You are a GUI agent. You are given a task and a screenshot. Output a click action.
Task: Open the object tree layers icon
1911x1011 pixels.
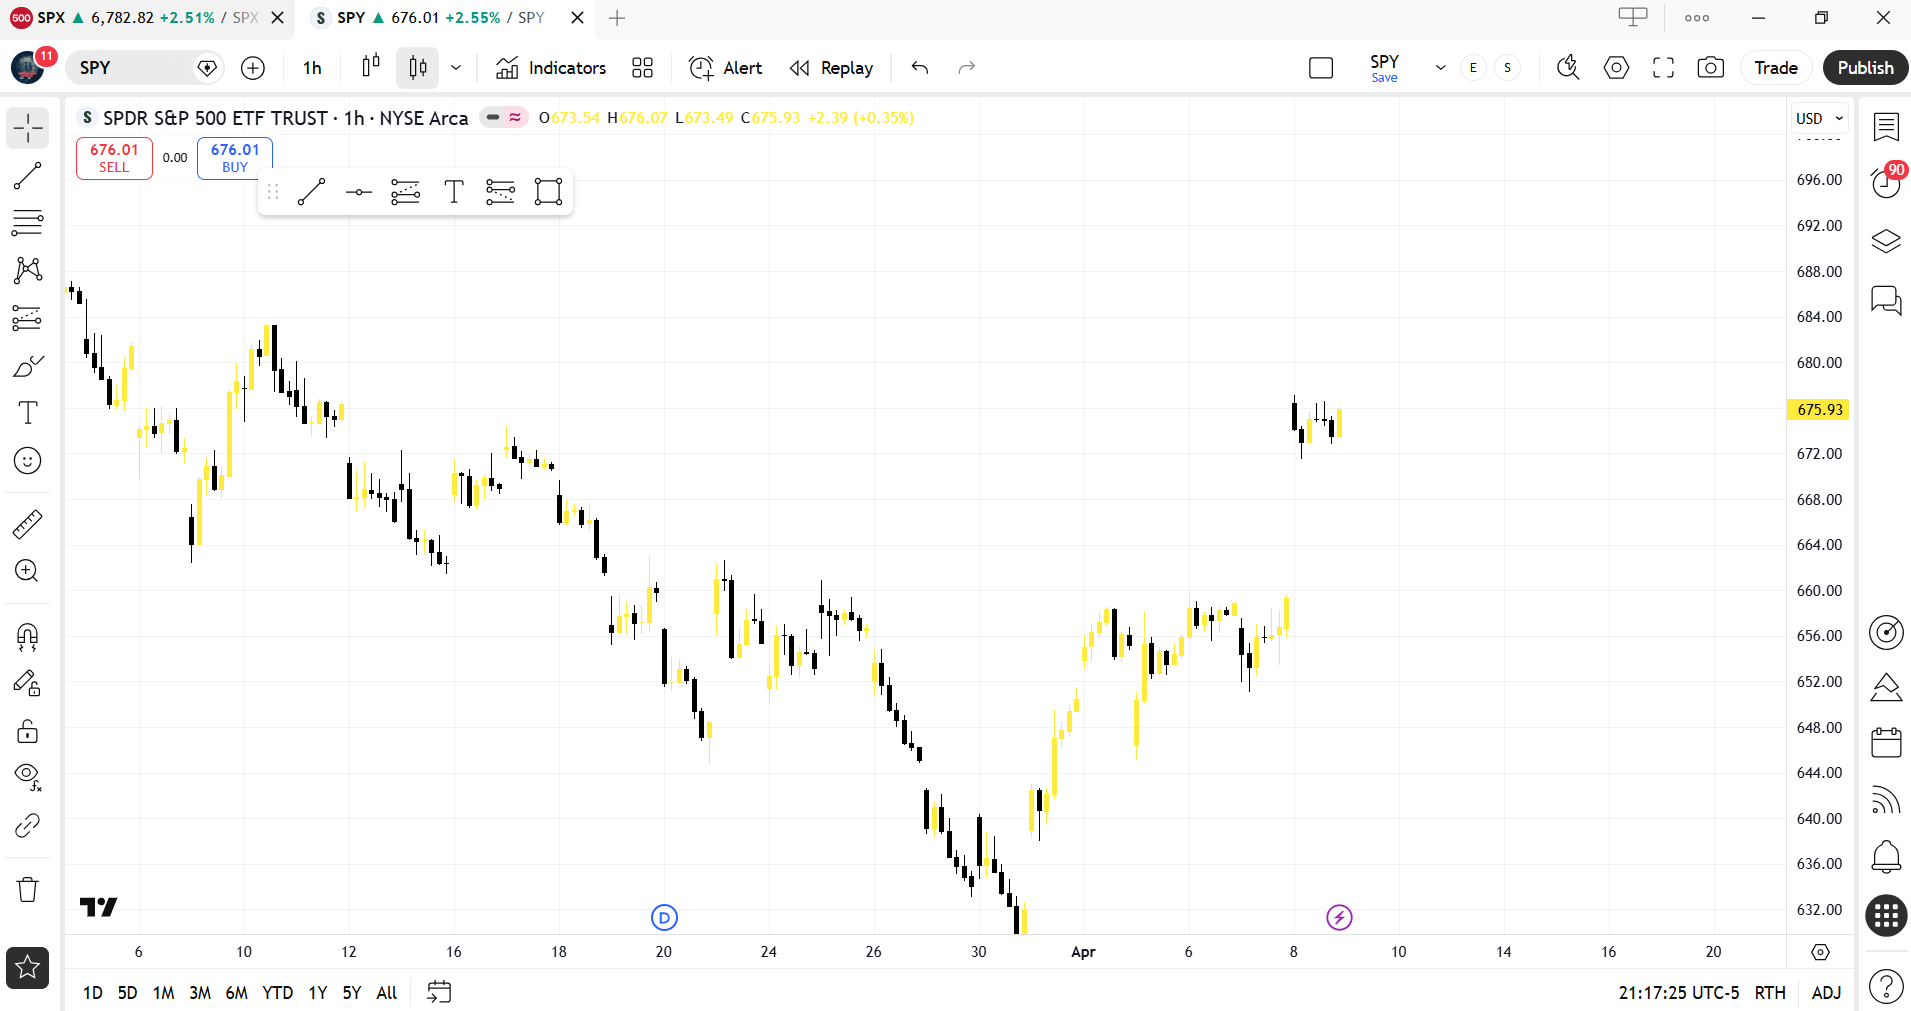tap(1886, 241)
